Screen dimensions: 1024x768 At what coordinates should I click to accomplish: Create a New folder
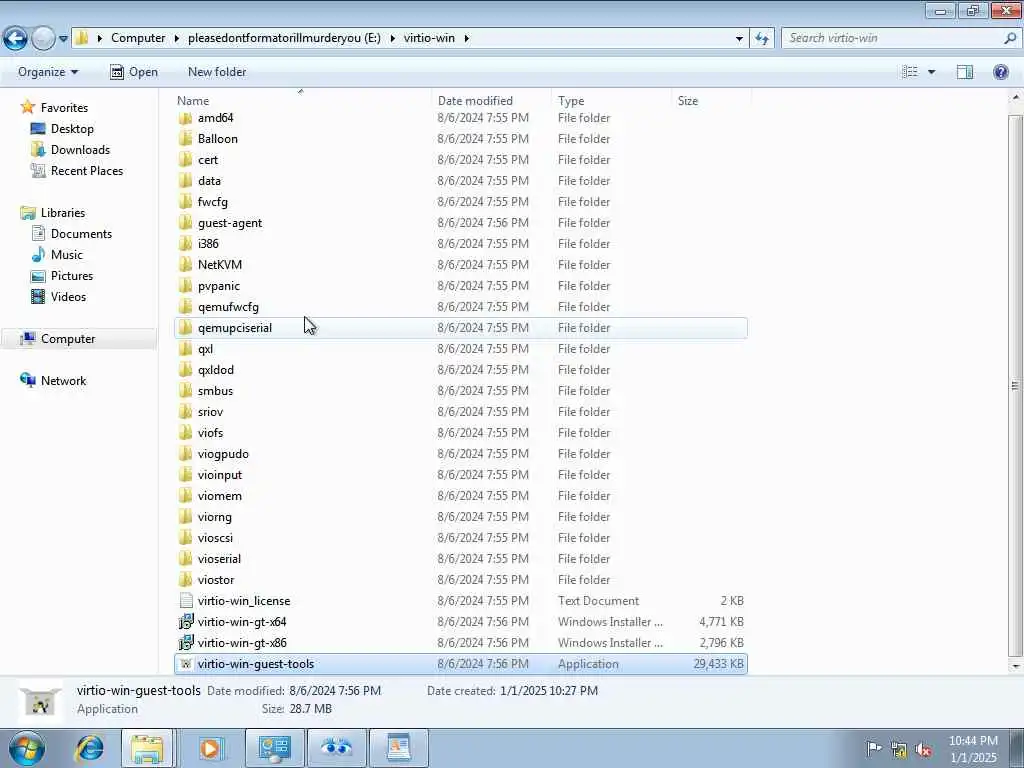(x=217, y=72)
